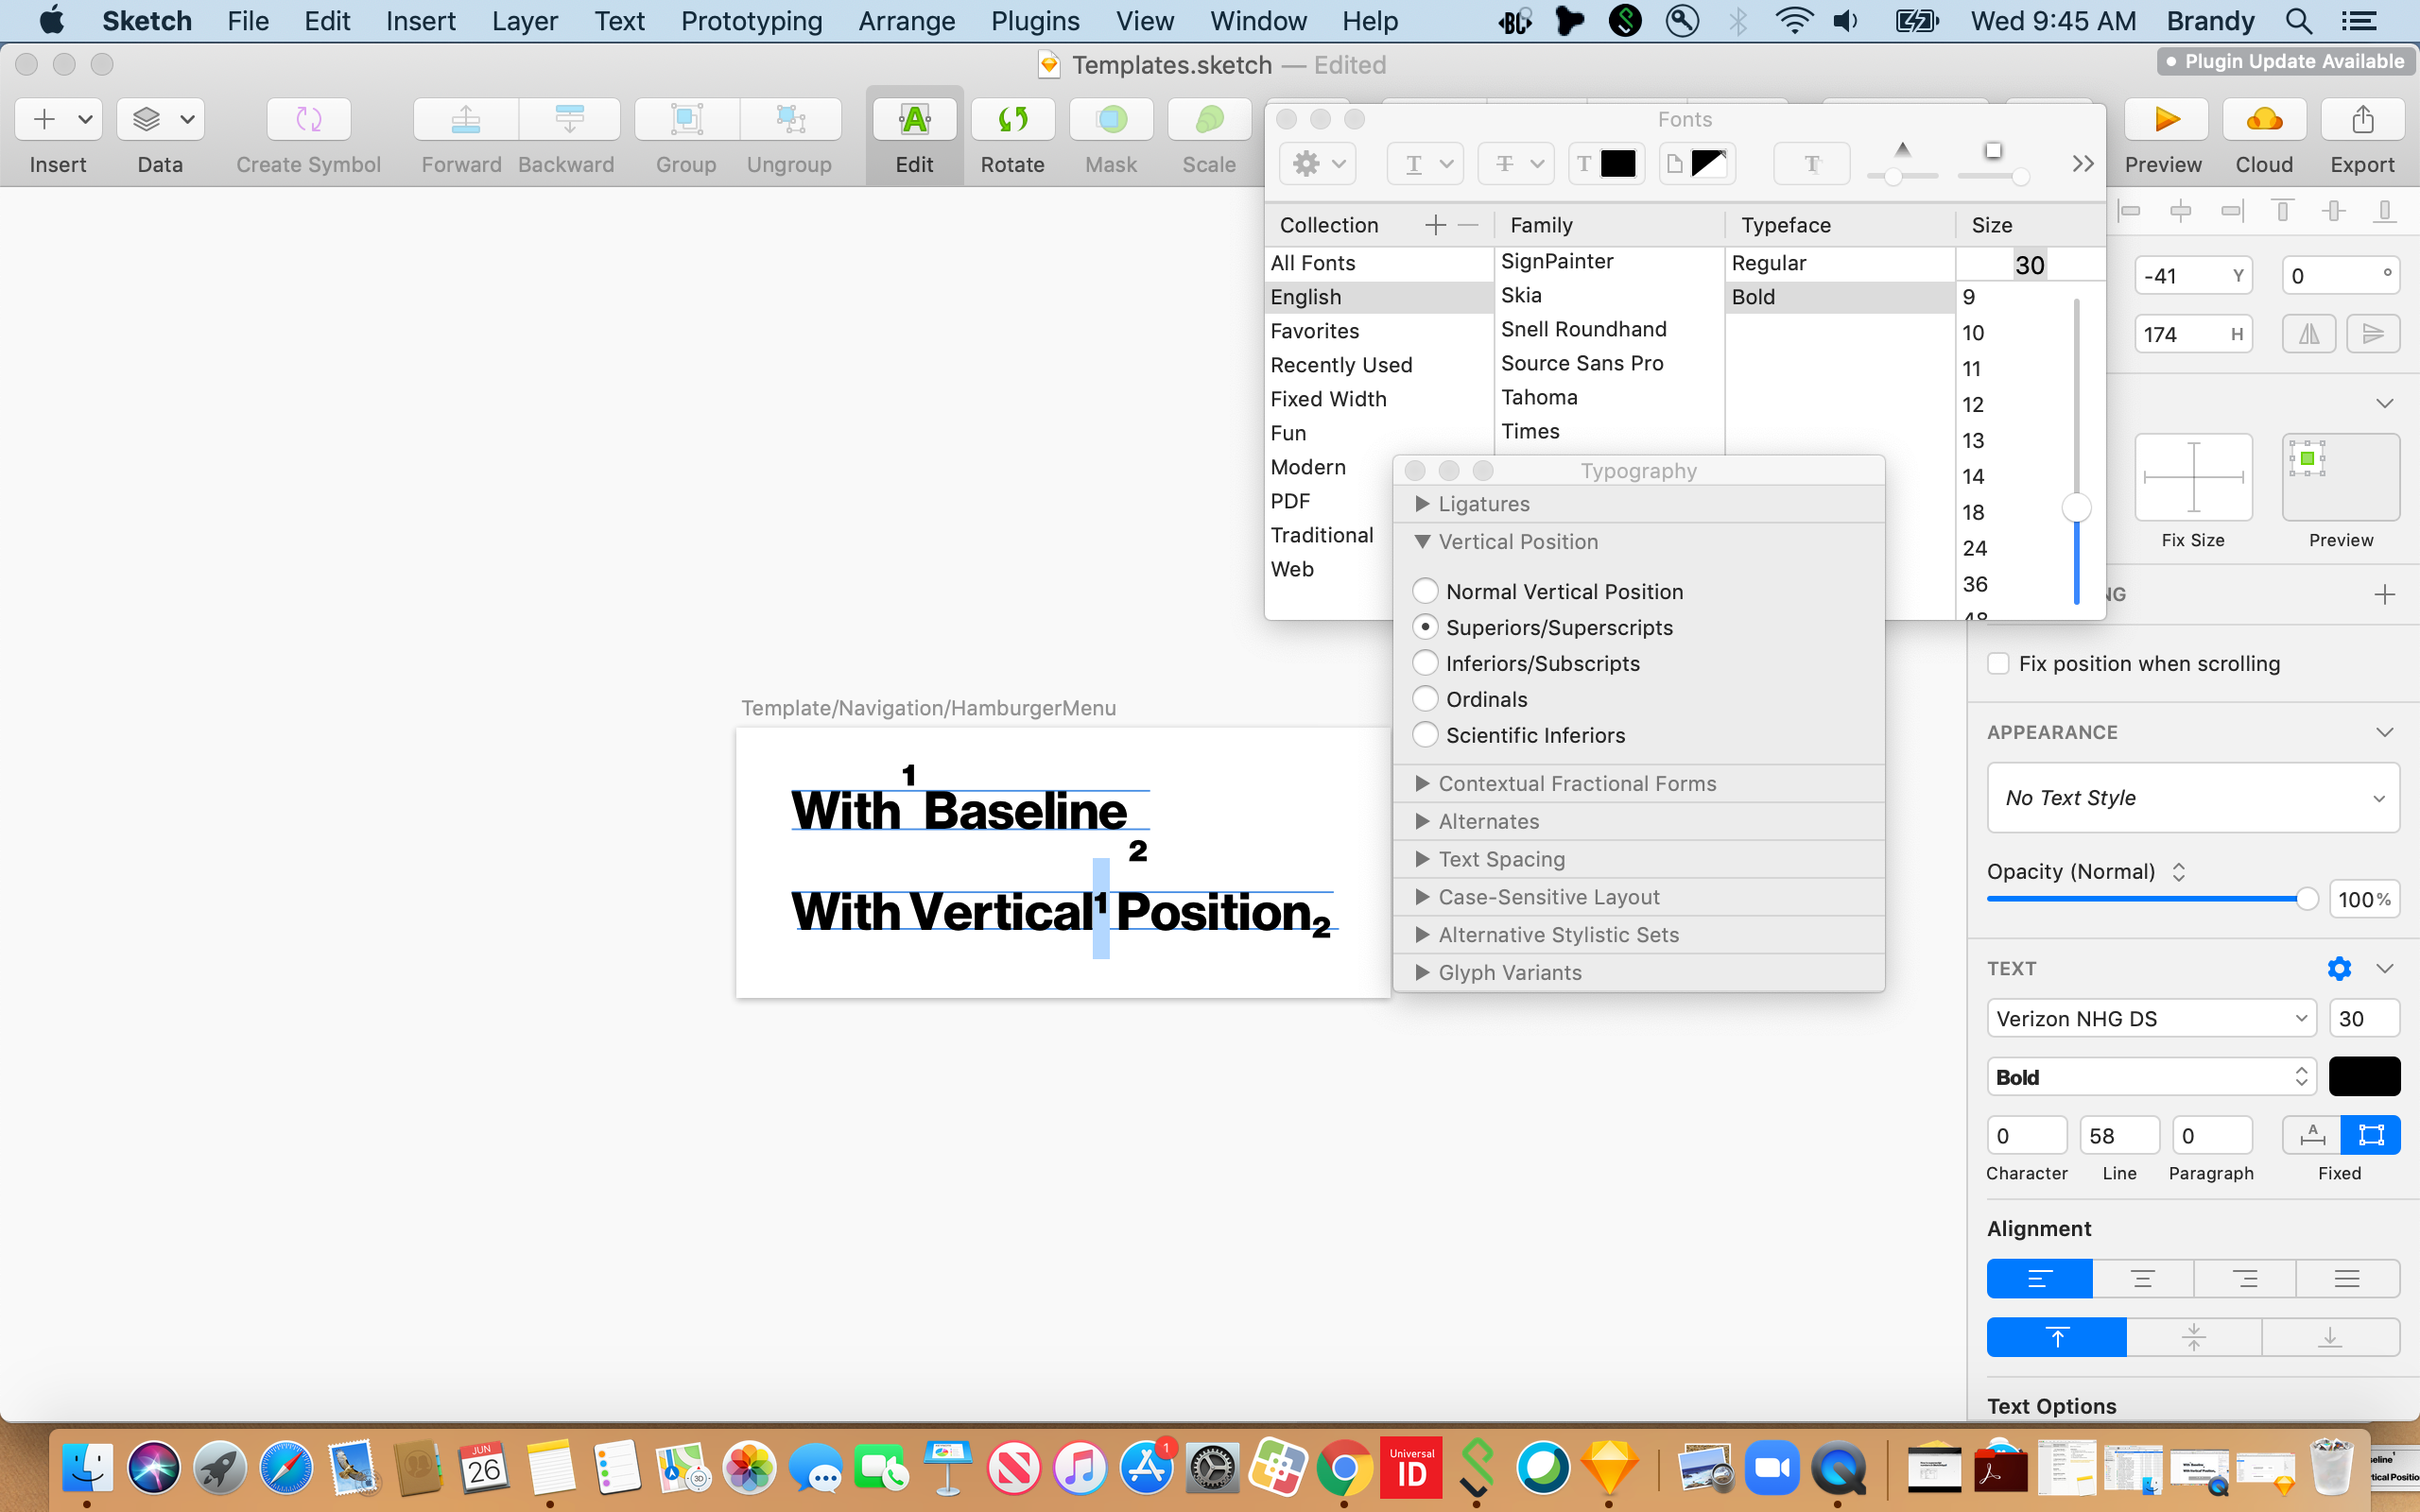Click the Ungroup layers icon
2420x1512 pixels.
click(790, 120)
